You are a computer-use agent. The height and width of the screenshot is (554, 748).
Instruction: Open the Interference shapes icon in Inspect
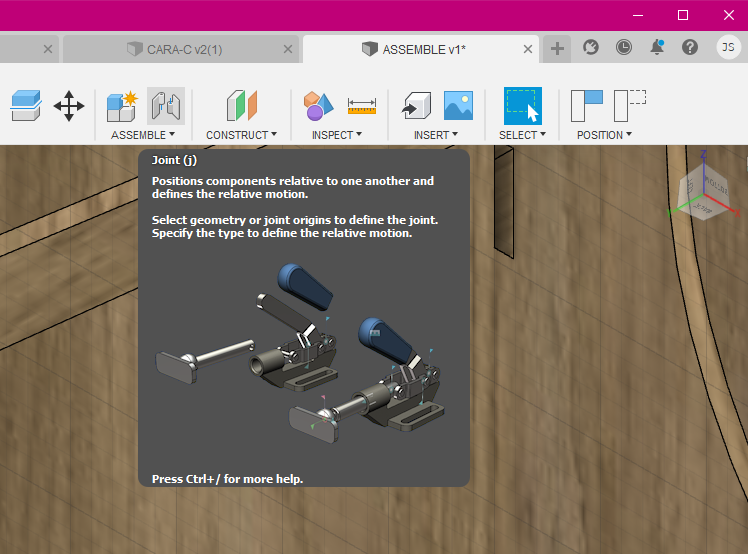click(x=318, y=105)
